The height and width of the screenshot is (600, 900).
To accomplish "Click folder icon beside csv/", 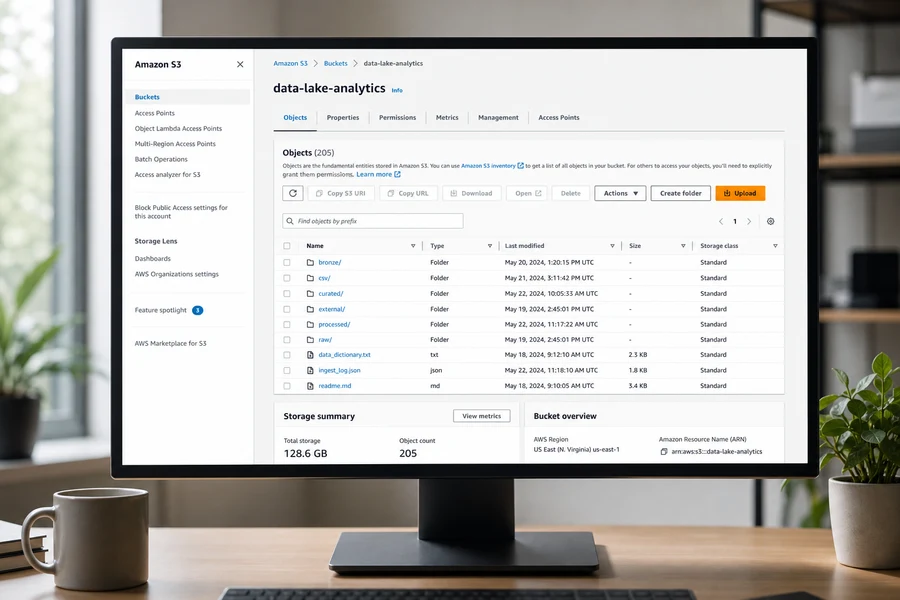I will [x=310, y=278].
